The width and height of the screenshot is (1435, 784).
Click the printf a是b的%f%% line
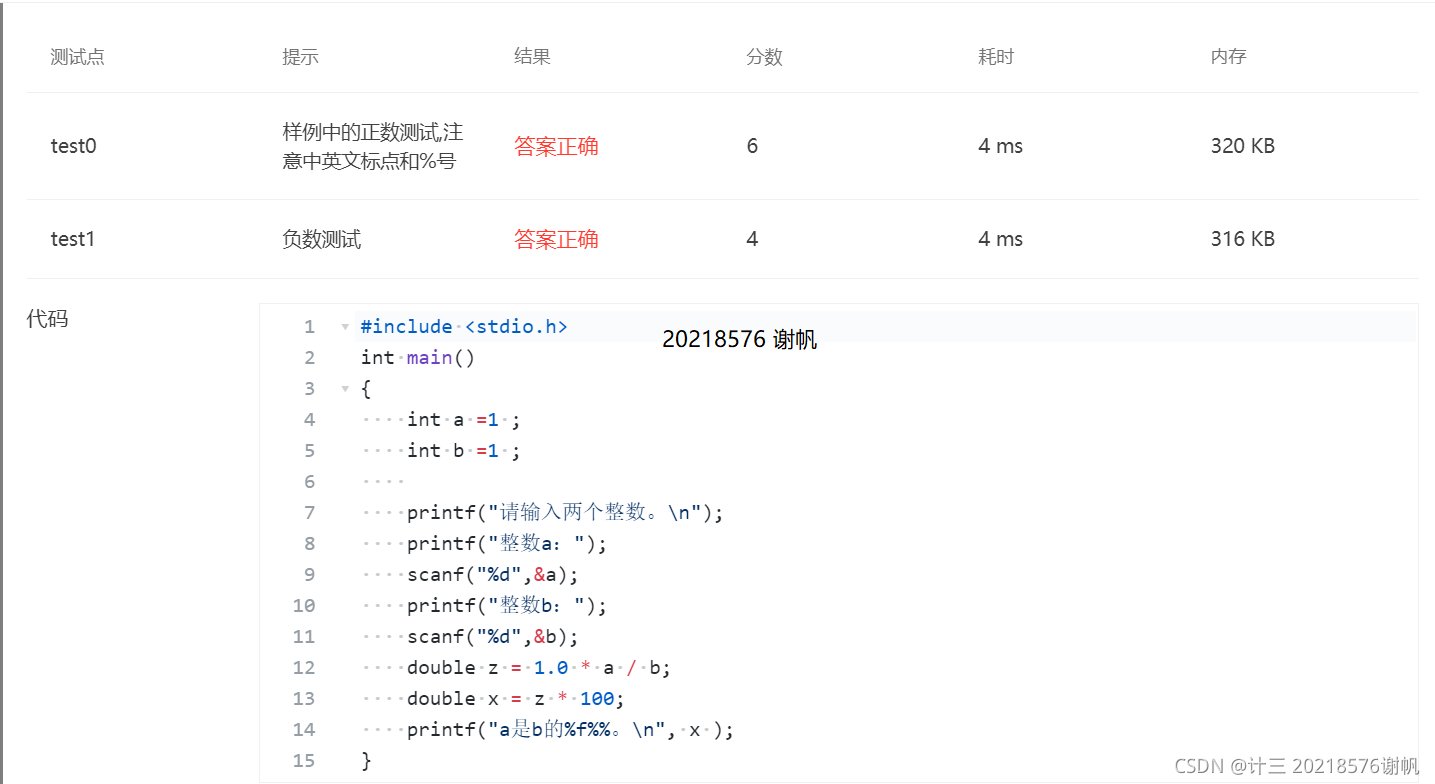tap(570, 730)
